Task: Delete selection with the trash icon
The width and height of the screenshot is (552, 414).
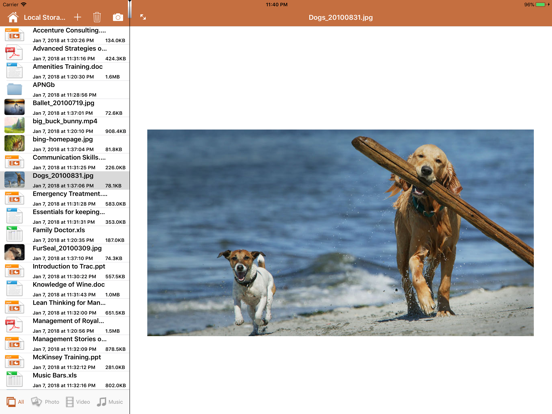Action: pos(97,17)
